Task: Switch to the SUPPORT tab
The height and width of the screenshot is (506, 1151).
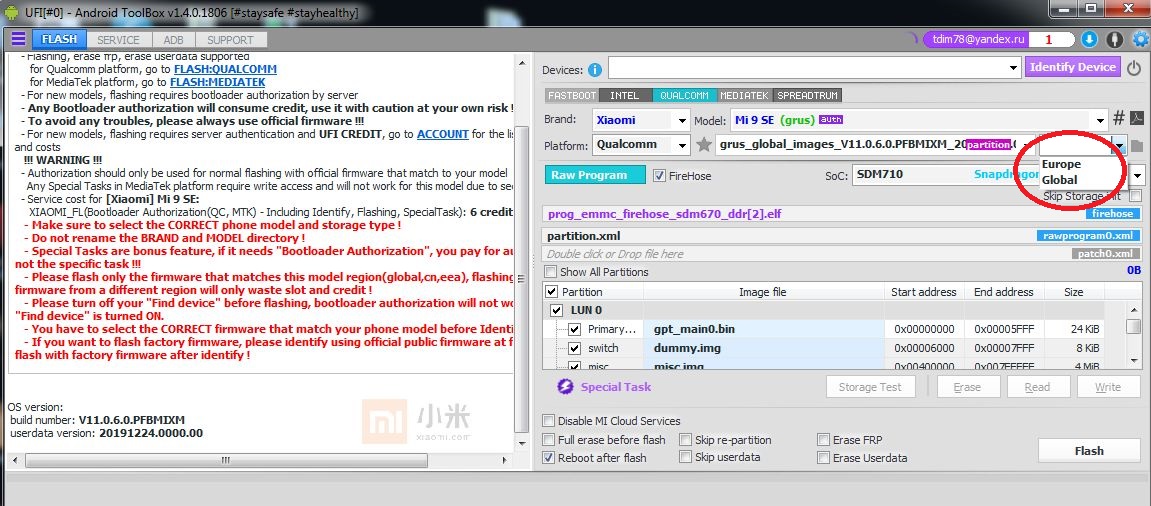Action: (230, 40)
